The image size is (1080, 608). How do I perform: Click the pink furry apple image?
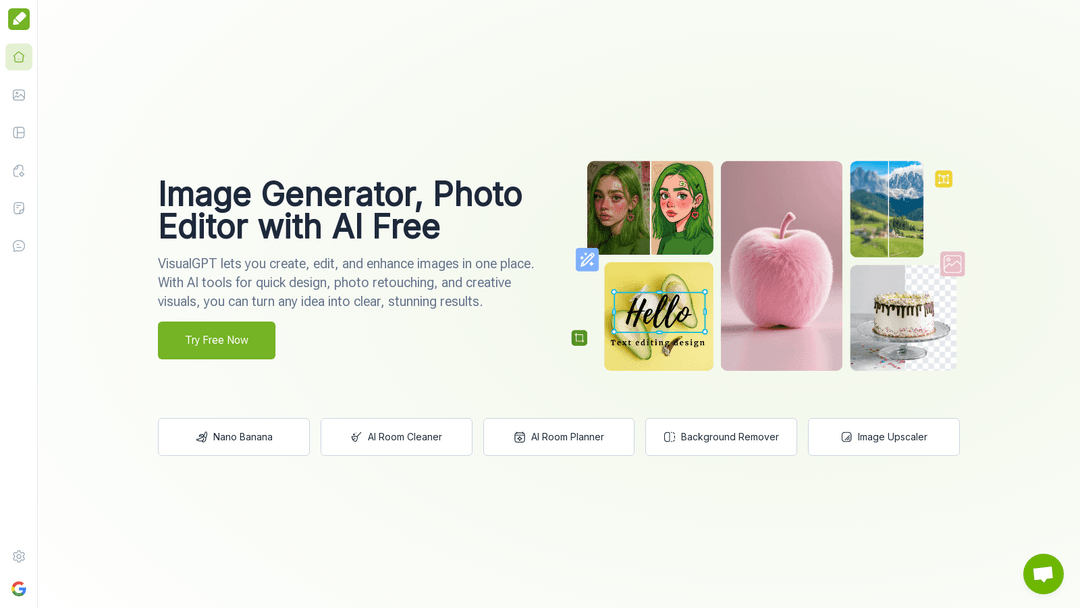pyautogui.click(x=781, y=266)
